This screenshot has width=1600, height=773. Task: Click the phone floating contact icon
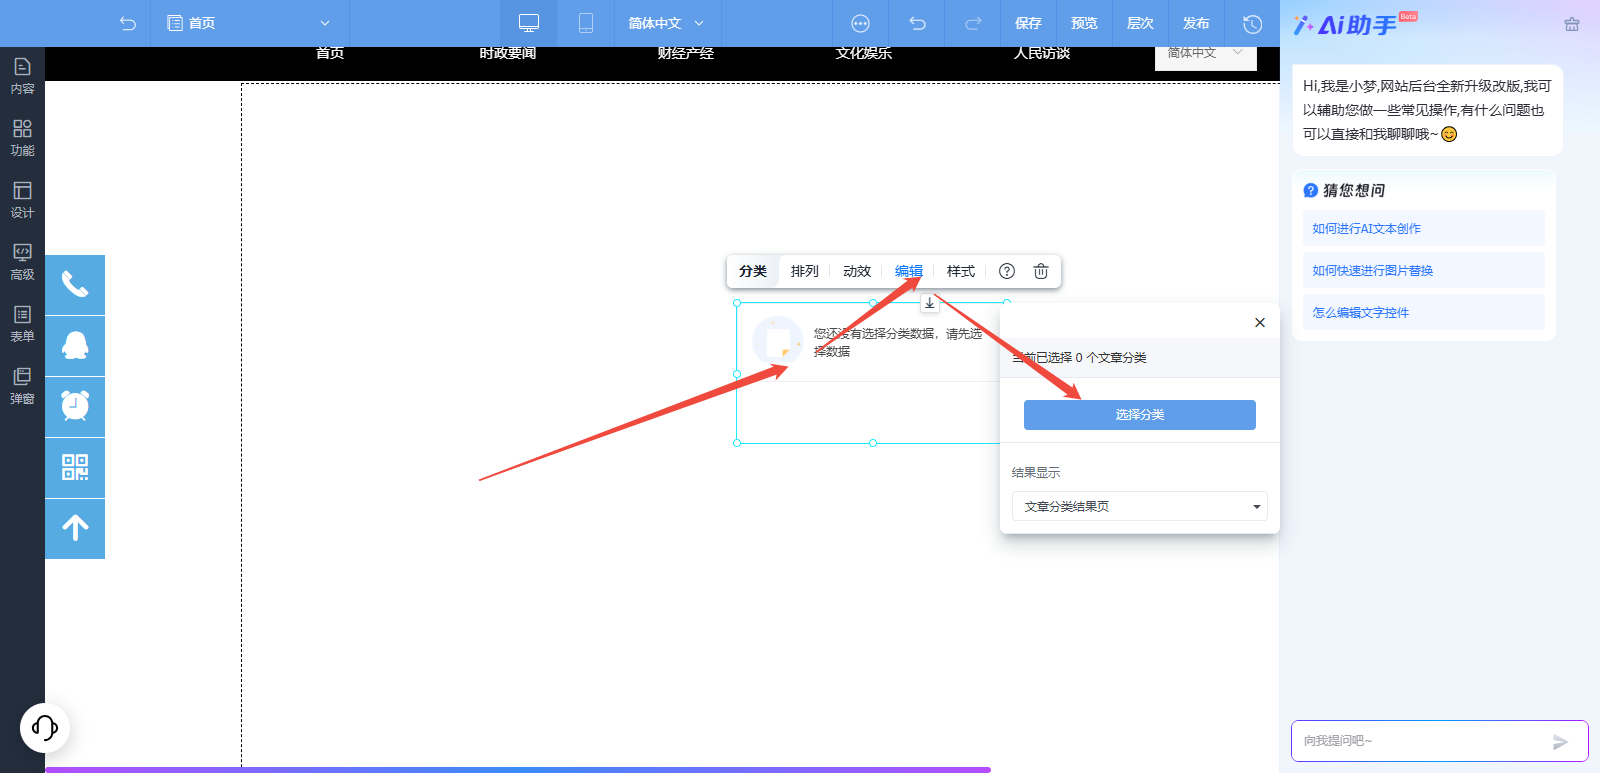pyautogui.click(x=75, y=285)
